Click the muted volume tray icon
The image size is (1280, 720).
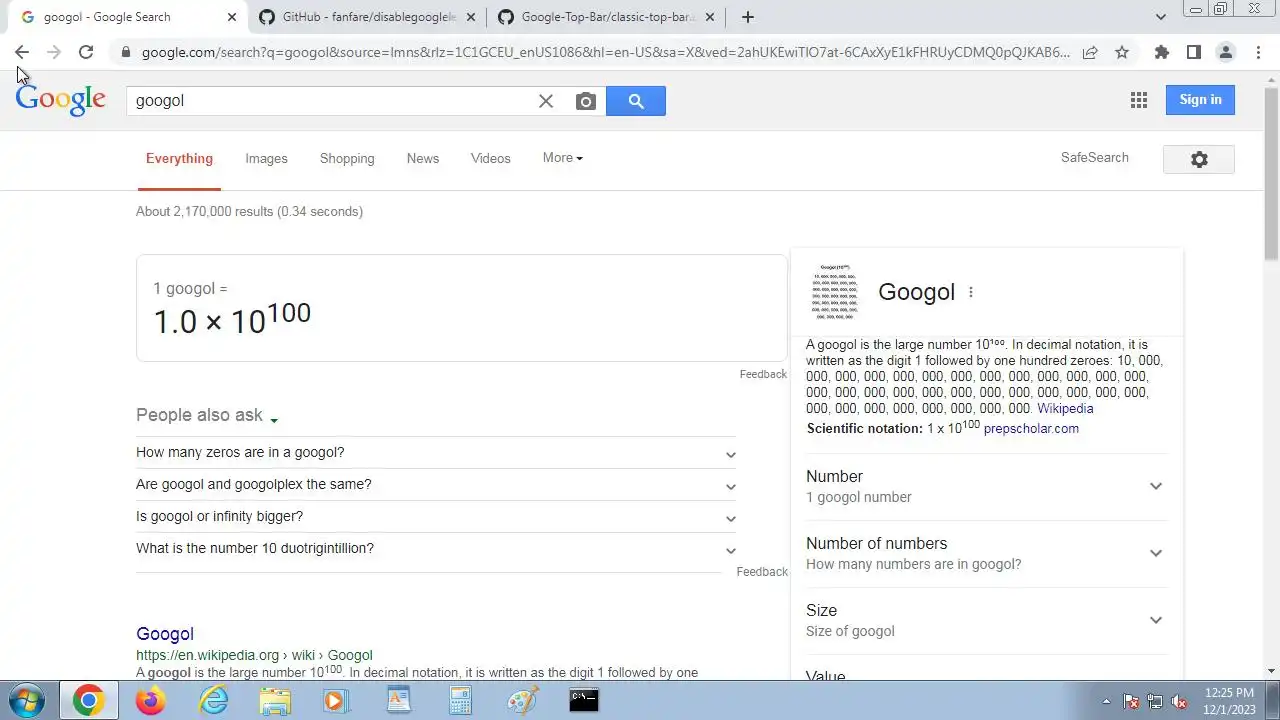pyautogui.click(x=1179, y=701)
